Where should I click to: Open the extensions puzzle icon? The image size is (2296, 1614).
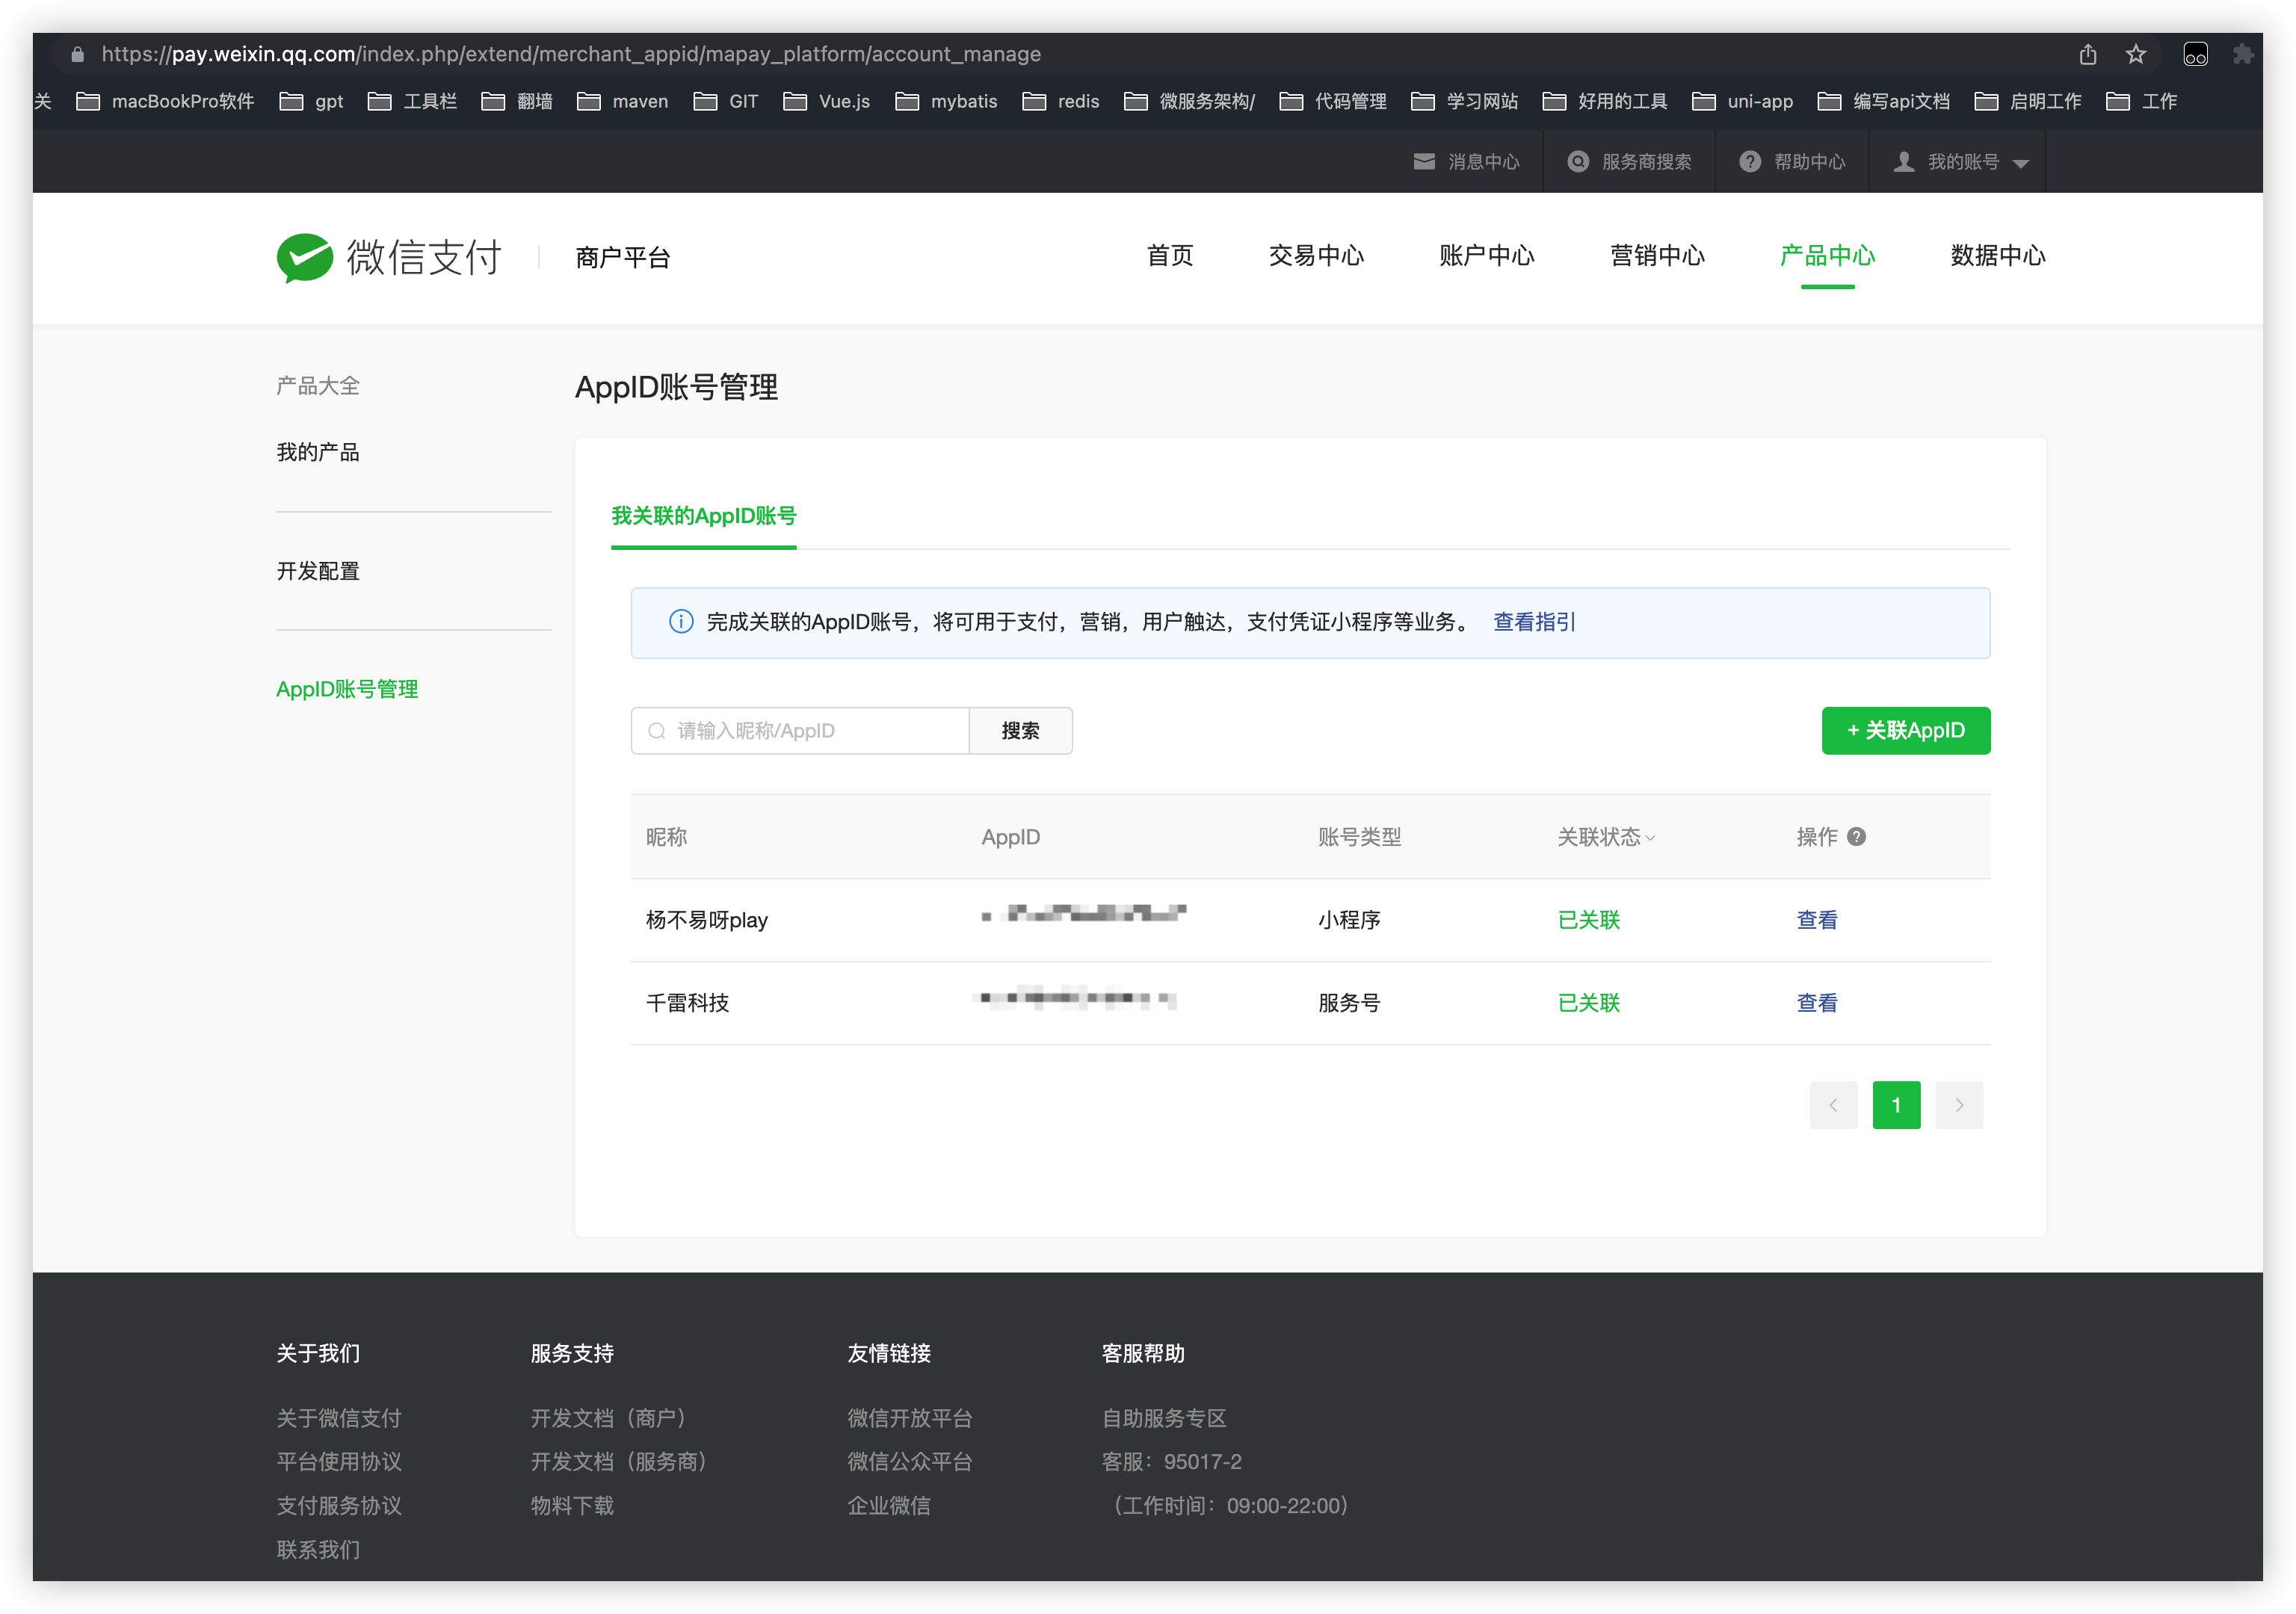[2242, 54]
